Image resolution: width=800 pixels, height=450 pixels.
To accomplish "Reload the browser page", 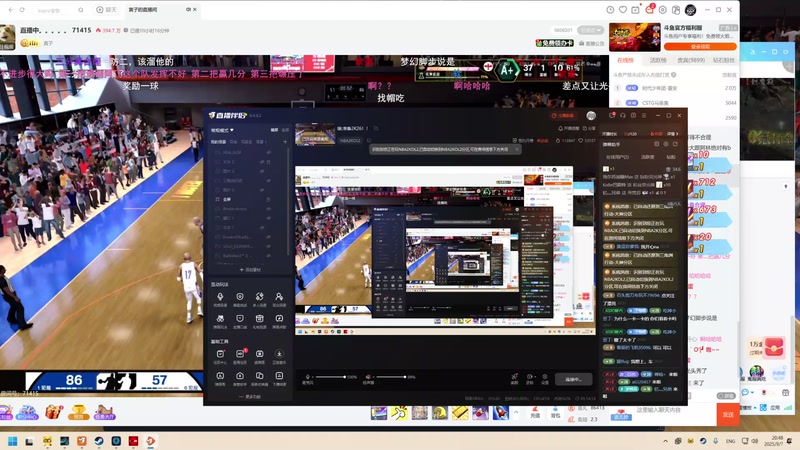I will tap(22, 10).
